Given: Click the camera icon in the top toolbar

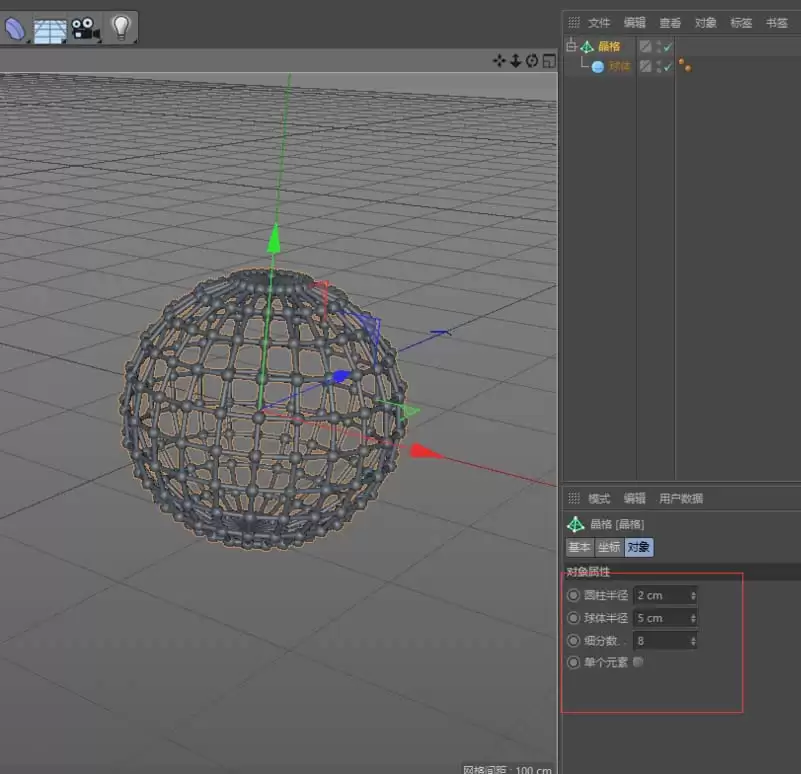Looking at the screenshot, I should click(x=84, y=27).
